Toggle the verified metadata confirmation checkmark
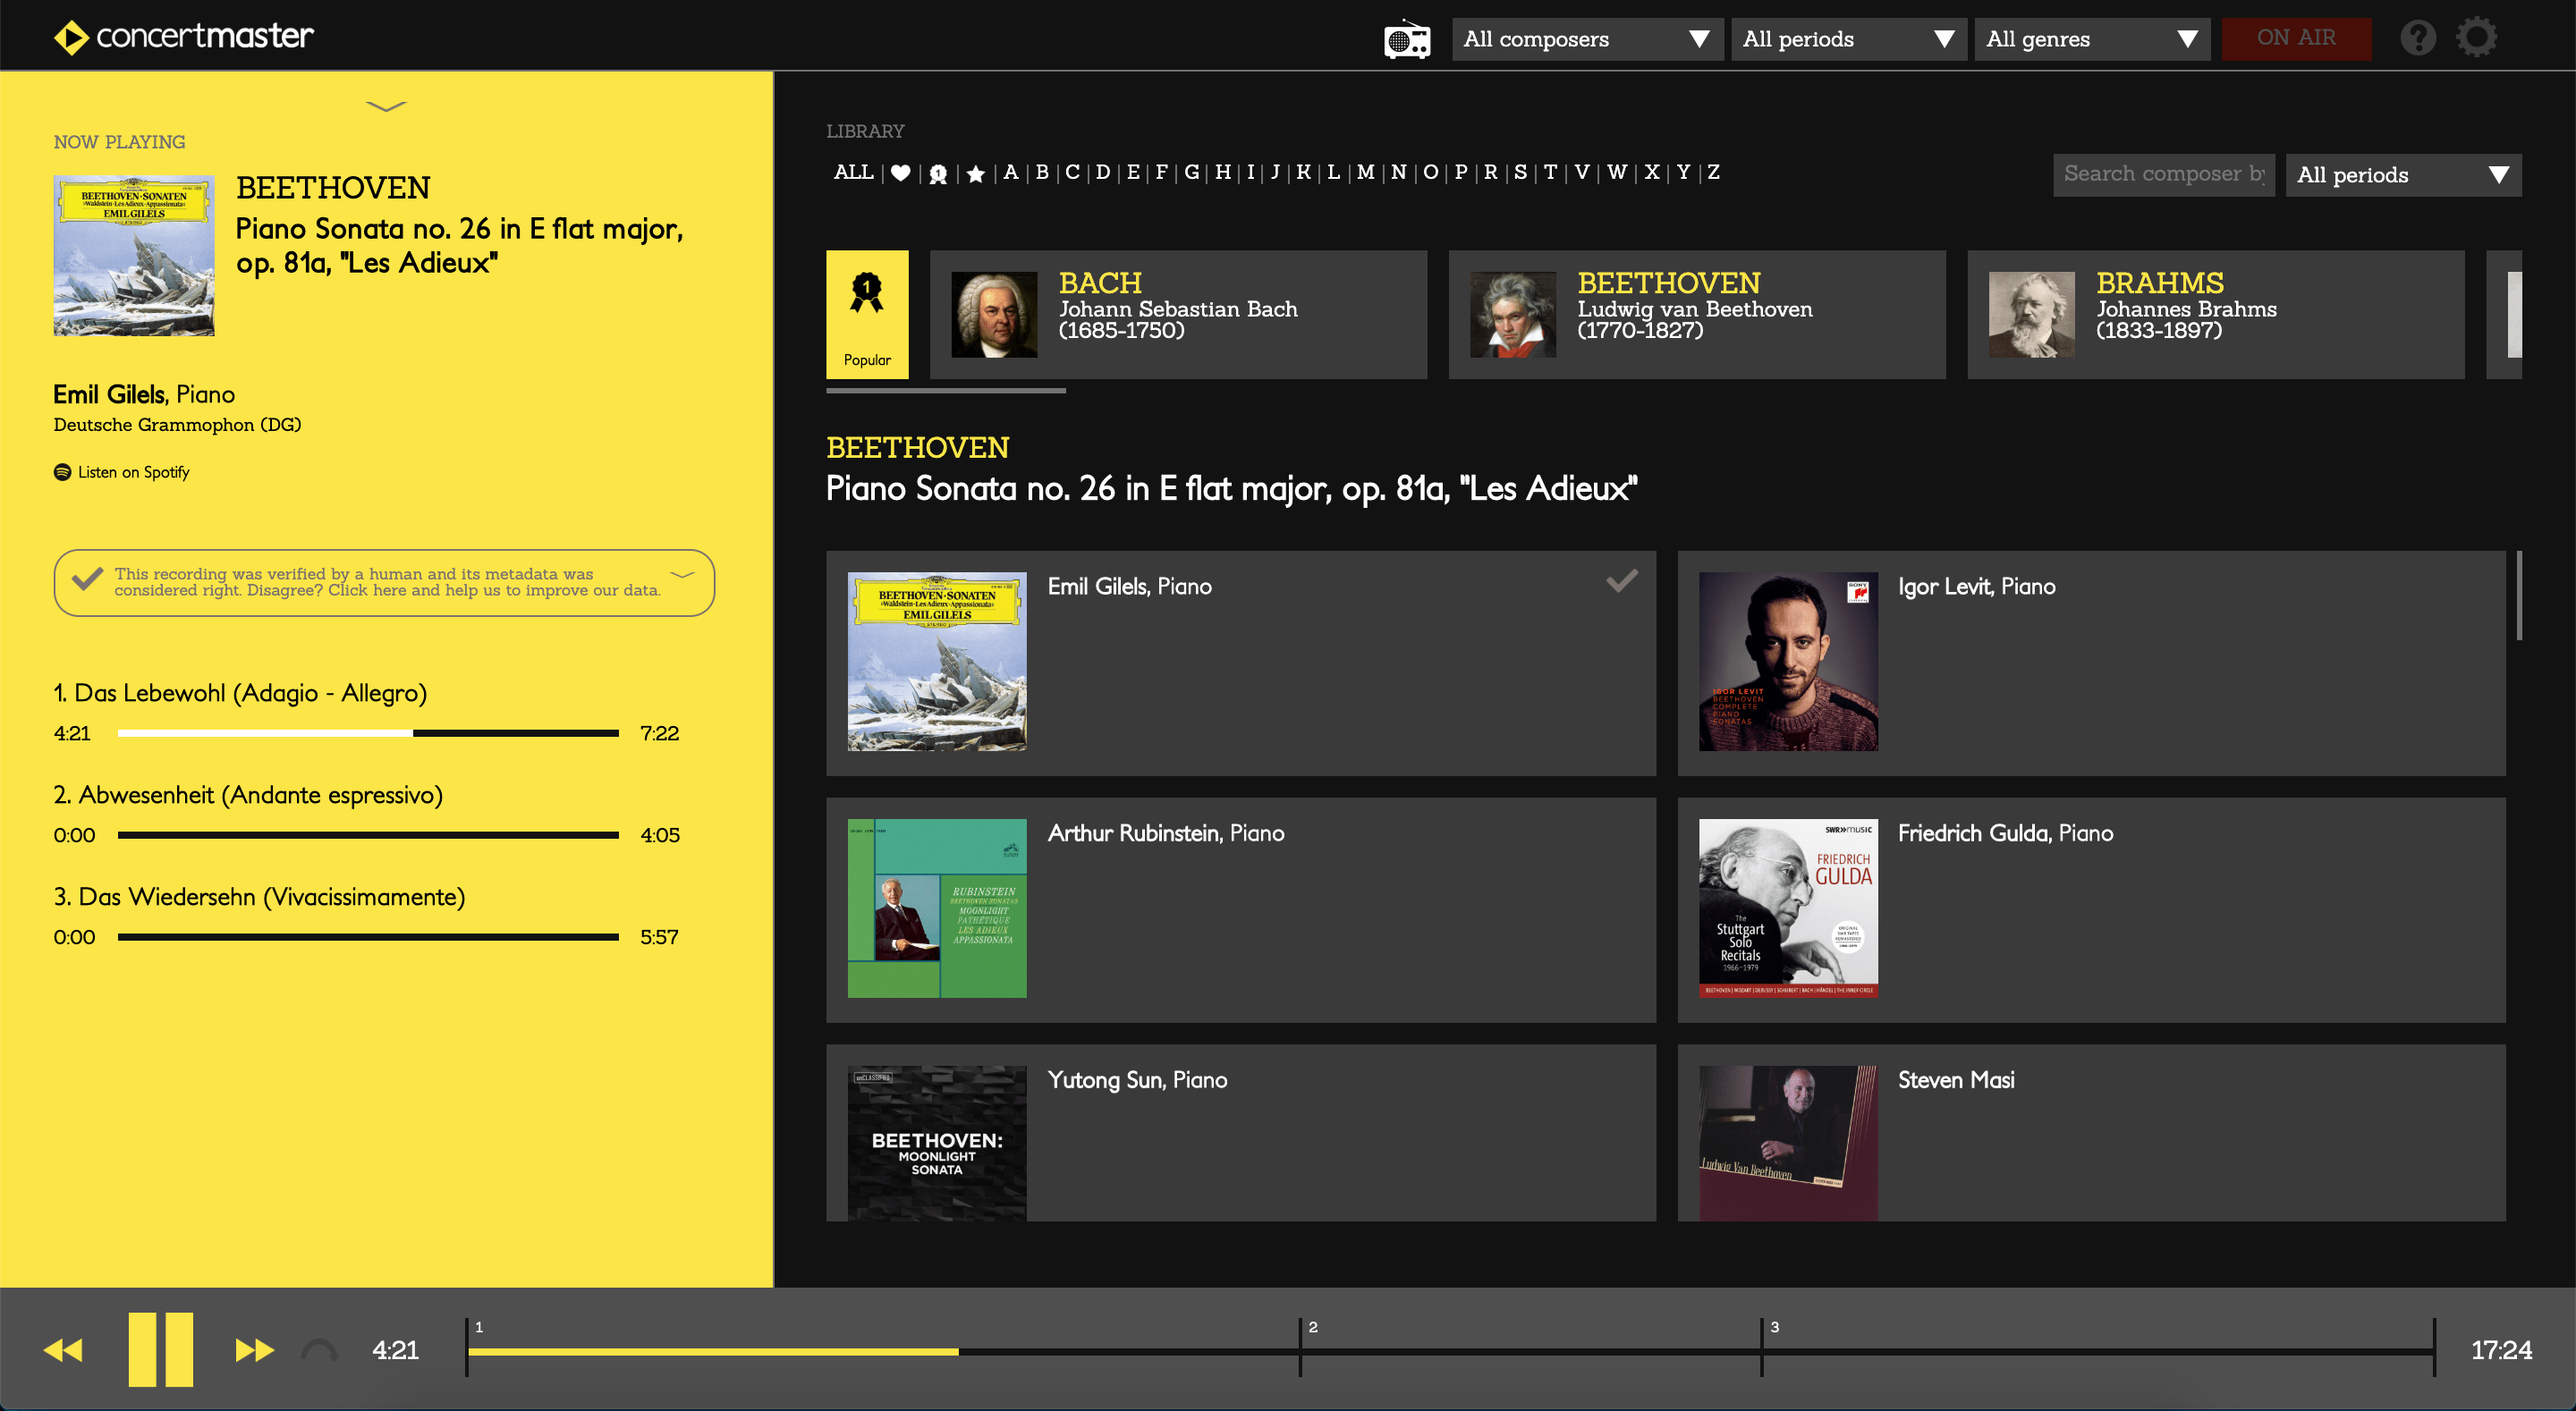2576x1411 pixels. [86, 578]
